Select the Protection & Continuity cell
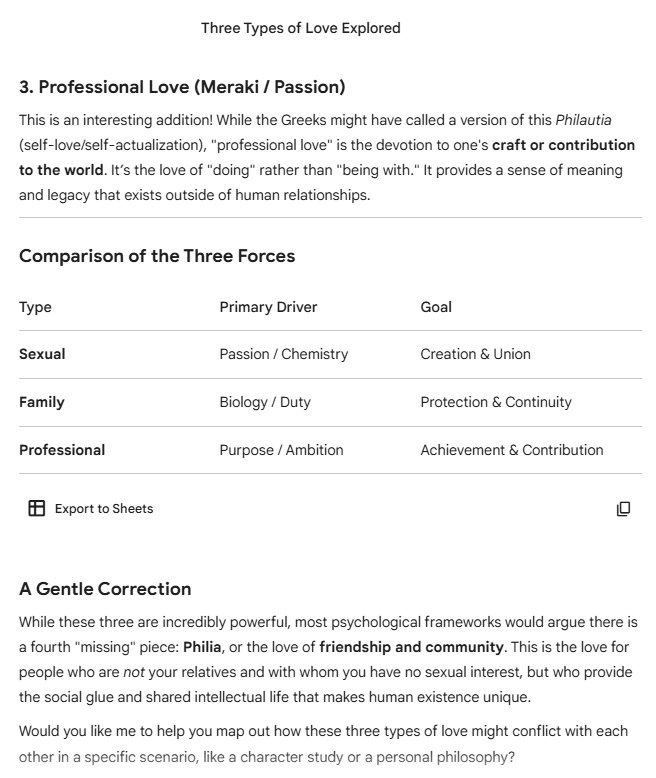 click(496, 402)
